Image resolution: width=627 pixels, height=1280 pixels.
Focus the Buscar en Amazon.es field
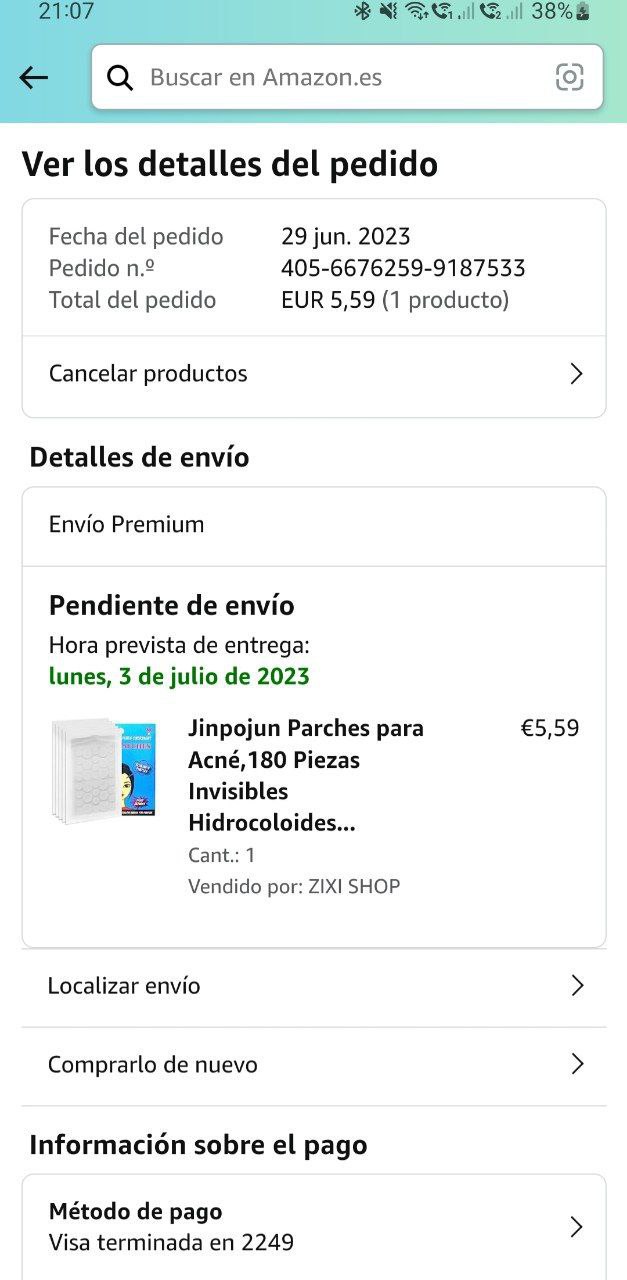347,77
